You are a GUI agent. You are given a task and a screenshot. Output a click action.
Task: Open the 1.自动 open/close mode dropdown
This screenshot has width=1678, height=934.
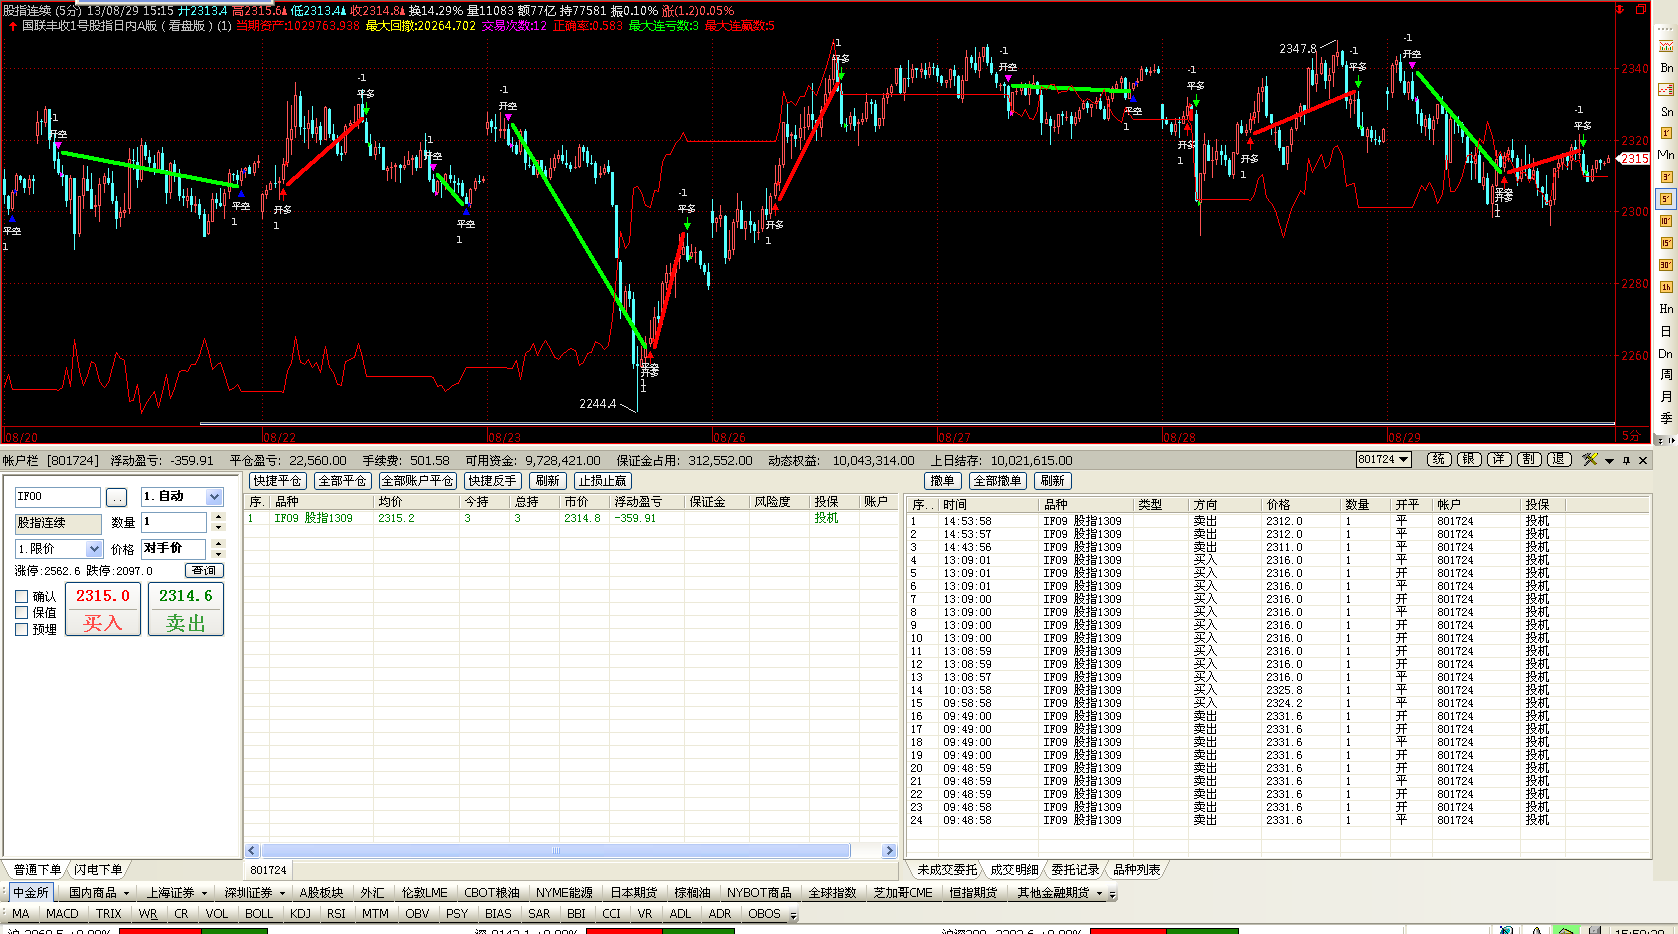coord(214,497)
